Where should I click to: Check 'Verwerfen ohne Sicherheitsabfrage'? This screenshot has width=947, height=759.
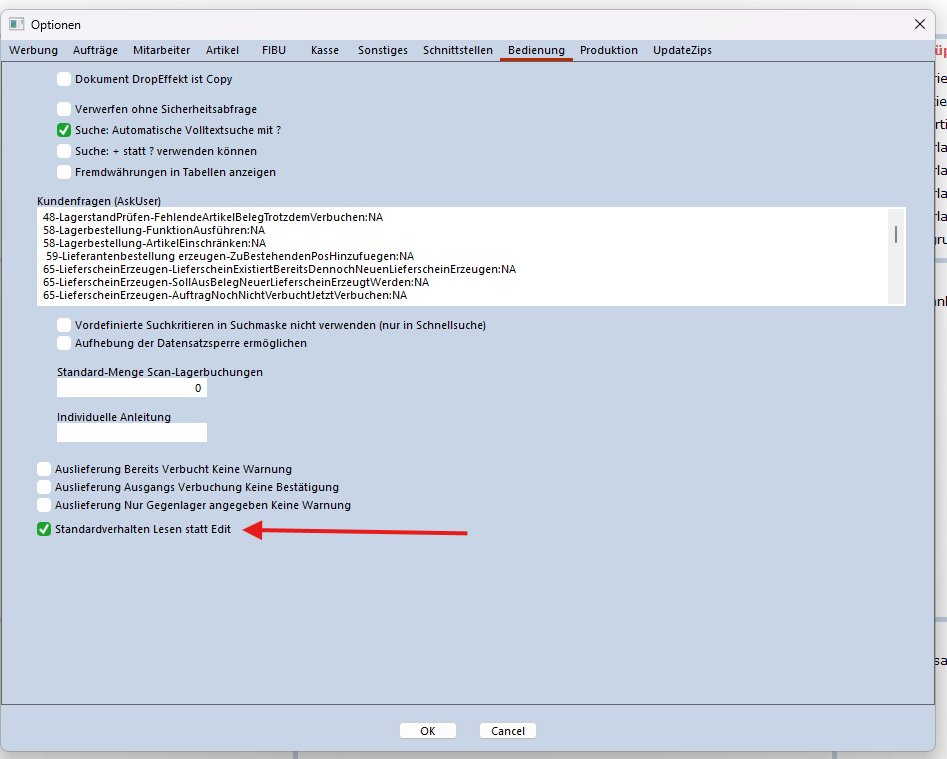coord(63,108)
